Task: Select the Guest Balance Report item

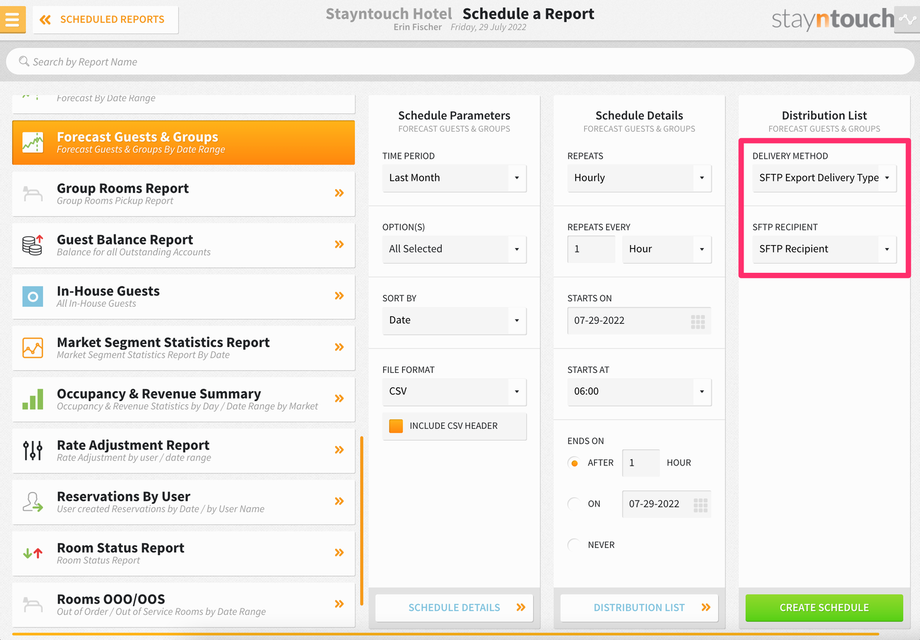Action: 183,245
